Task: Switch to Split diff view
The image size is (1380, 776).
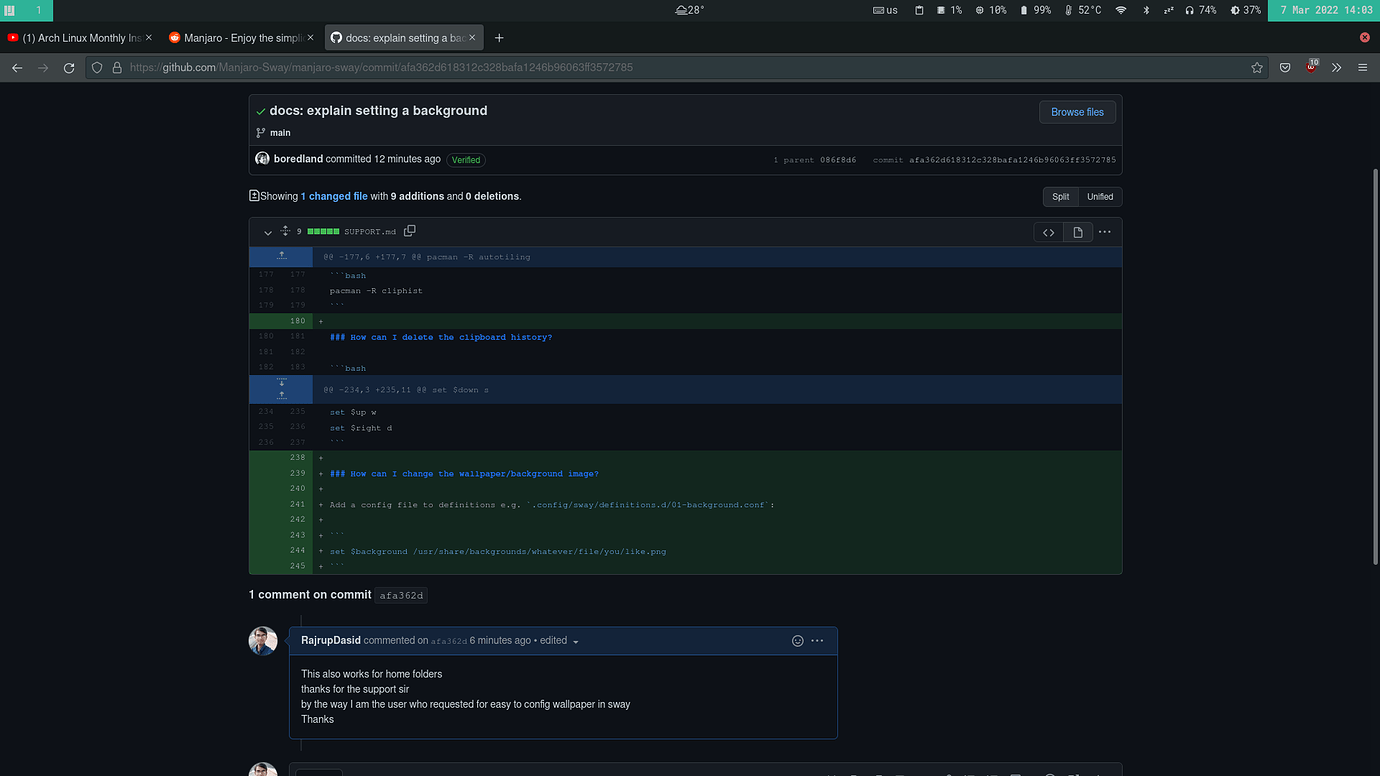Action: tap(1059, 196)
